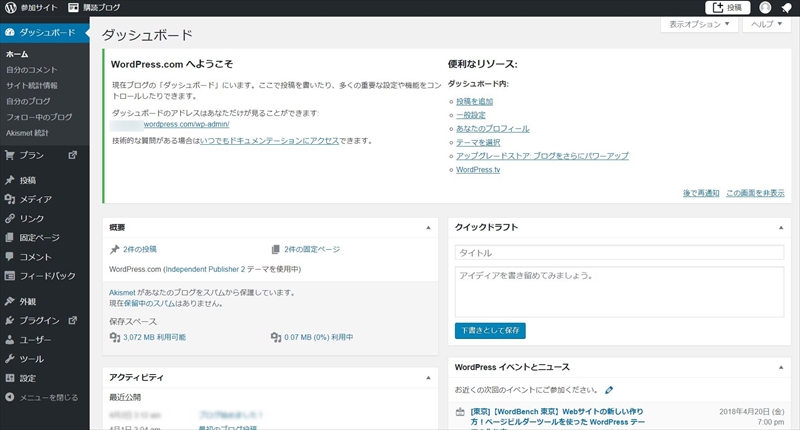
Task: Click the new post 投稿 button in top bar
Action: click(x=728, y=8)
